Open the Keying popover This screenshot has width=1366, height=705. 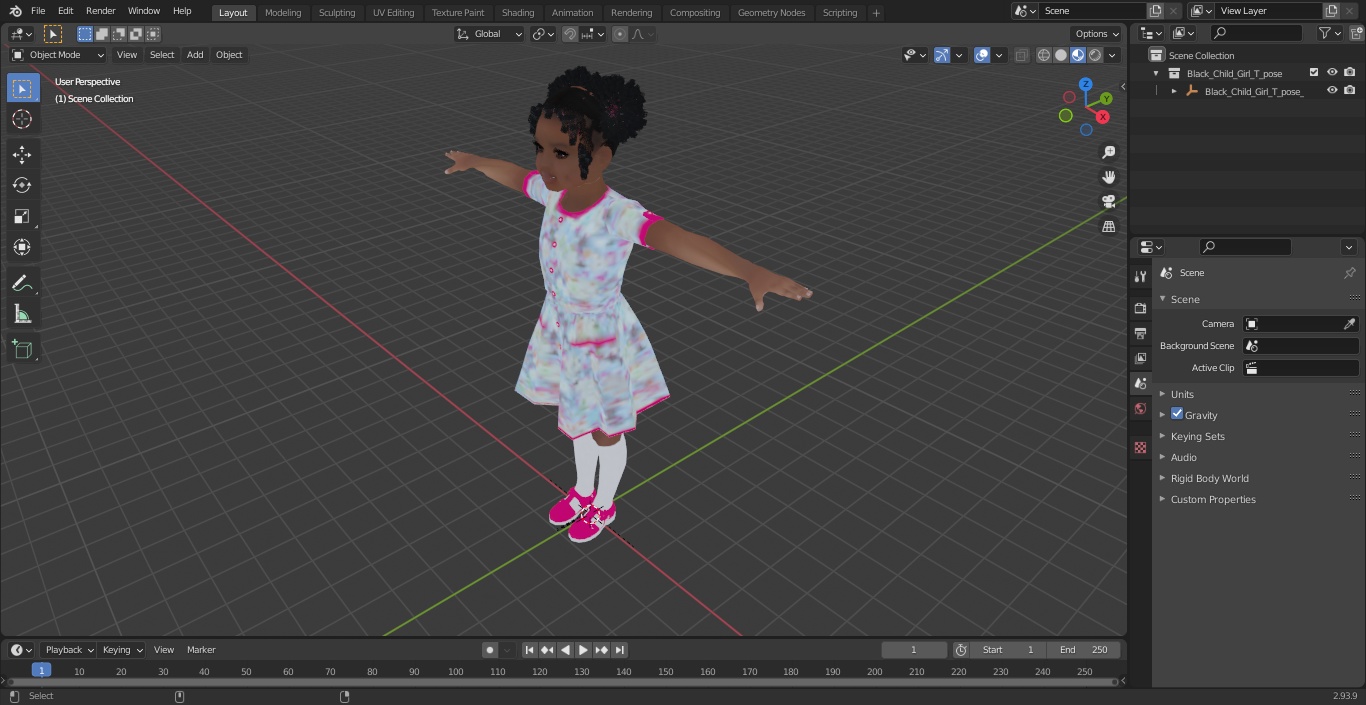tap(122, 650)
